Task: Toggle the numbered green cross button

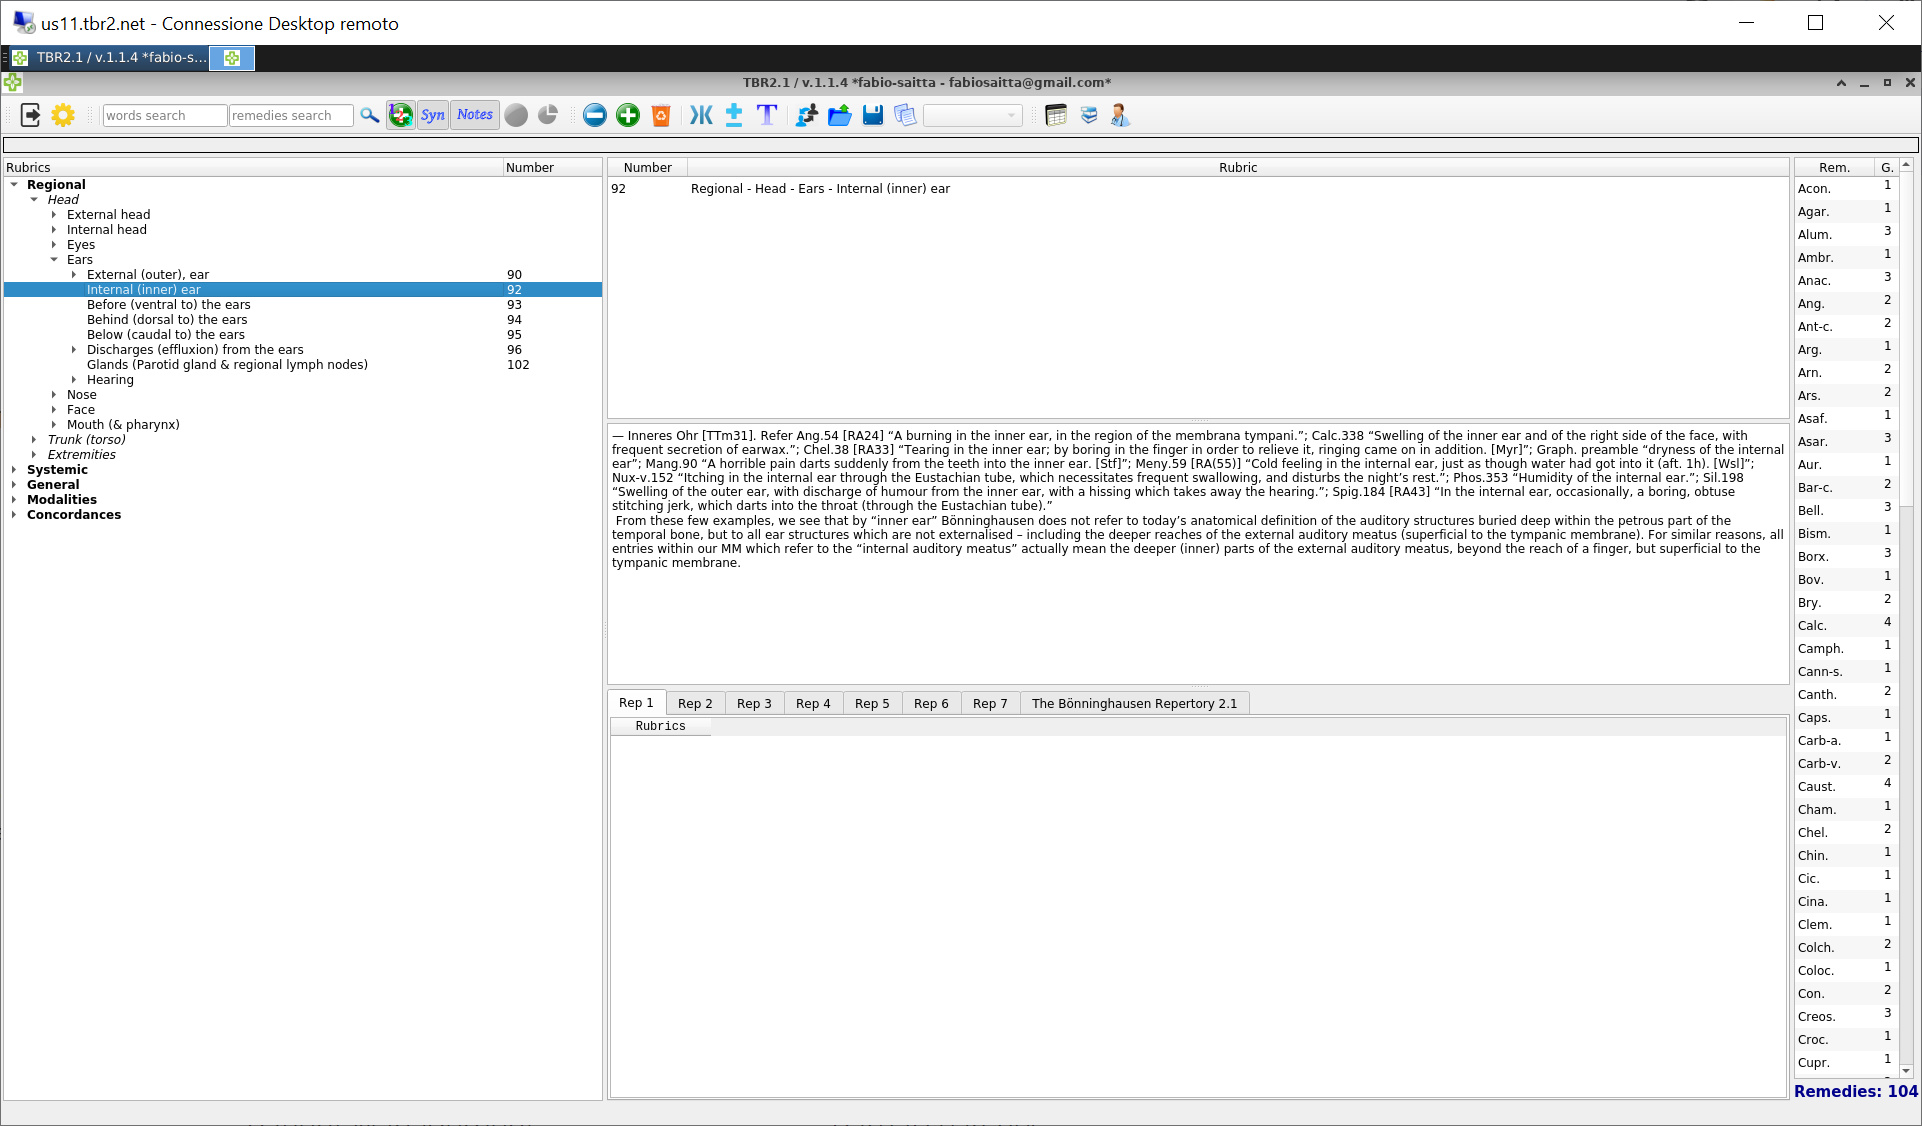Action: point(401,115)
